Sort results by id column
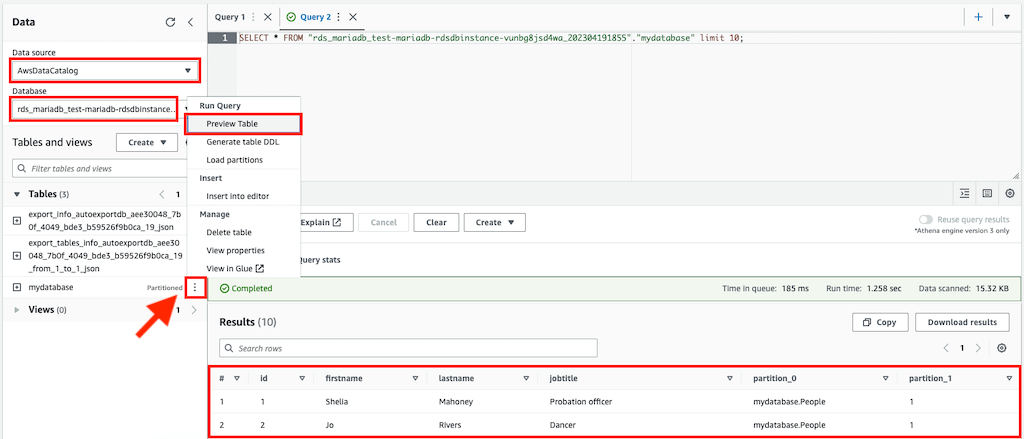Screen dimensions: 1024x439 (x=302, y=378)
